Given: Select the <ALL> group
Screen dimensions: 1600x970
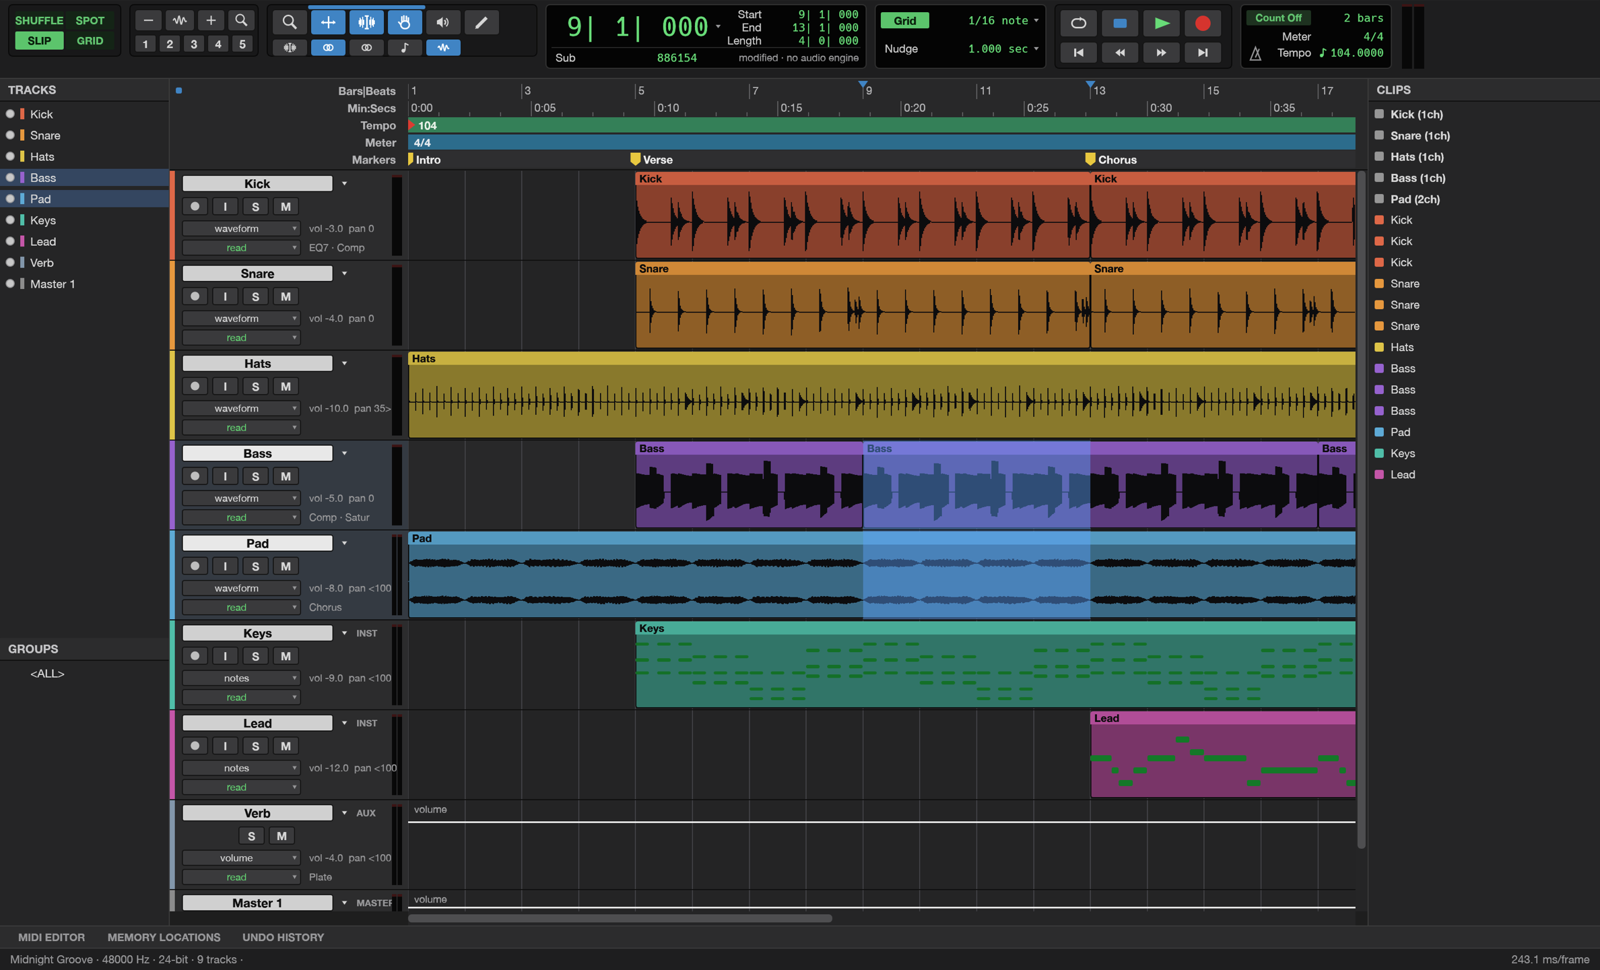Looking at the screenshot, I should (47, 673).
